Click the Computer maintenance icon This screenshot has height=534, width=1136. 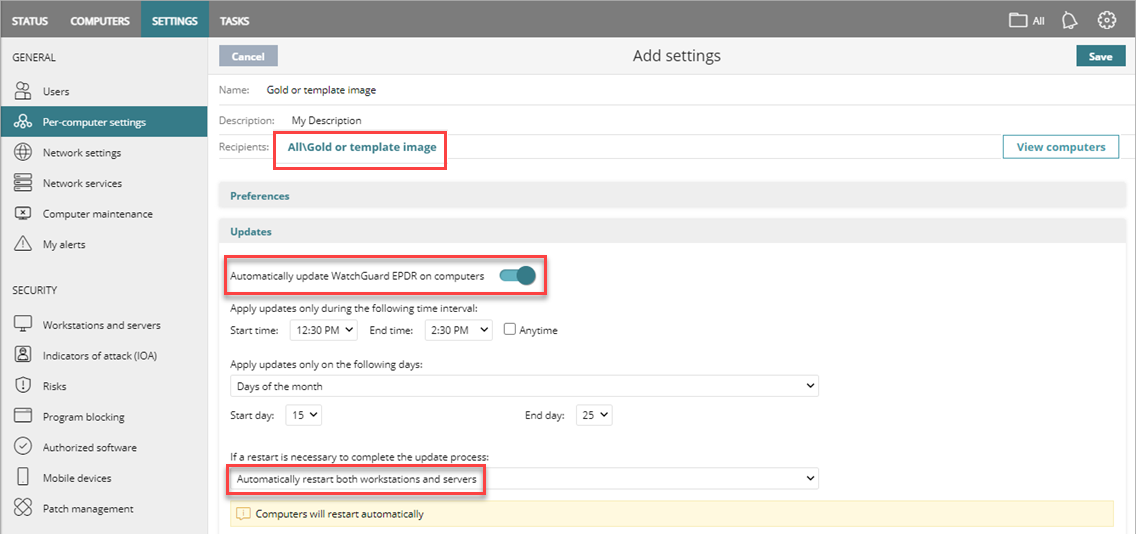(x=23, y=214)
